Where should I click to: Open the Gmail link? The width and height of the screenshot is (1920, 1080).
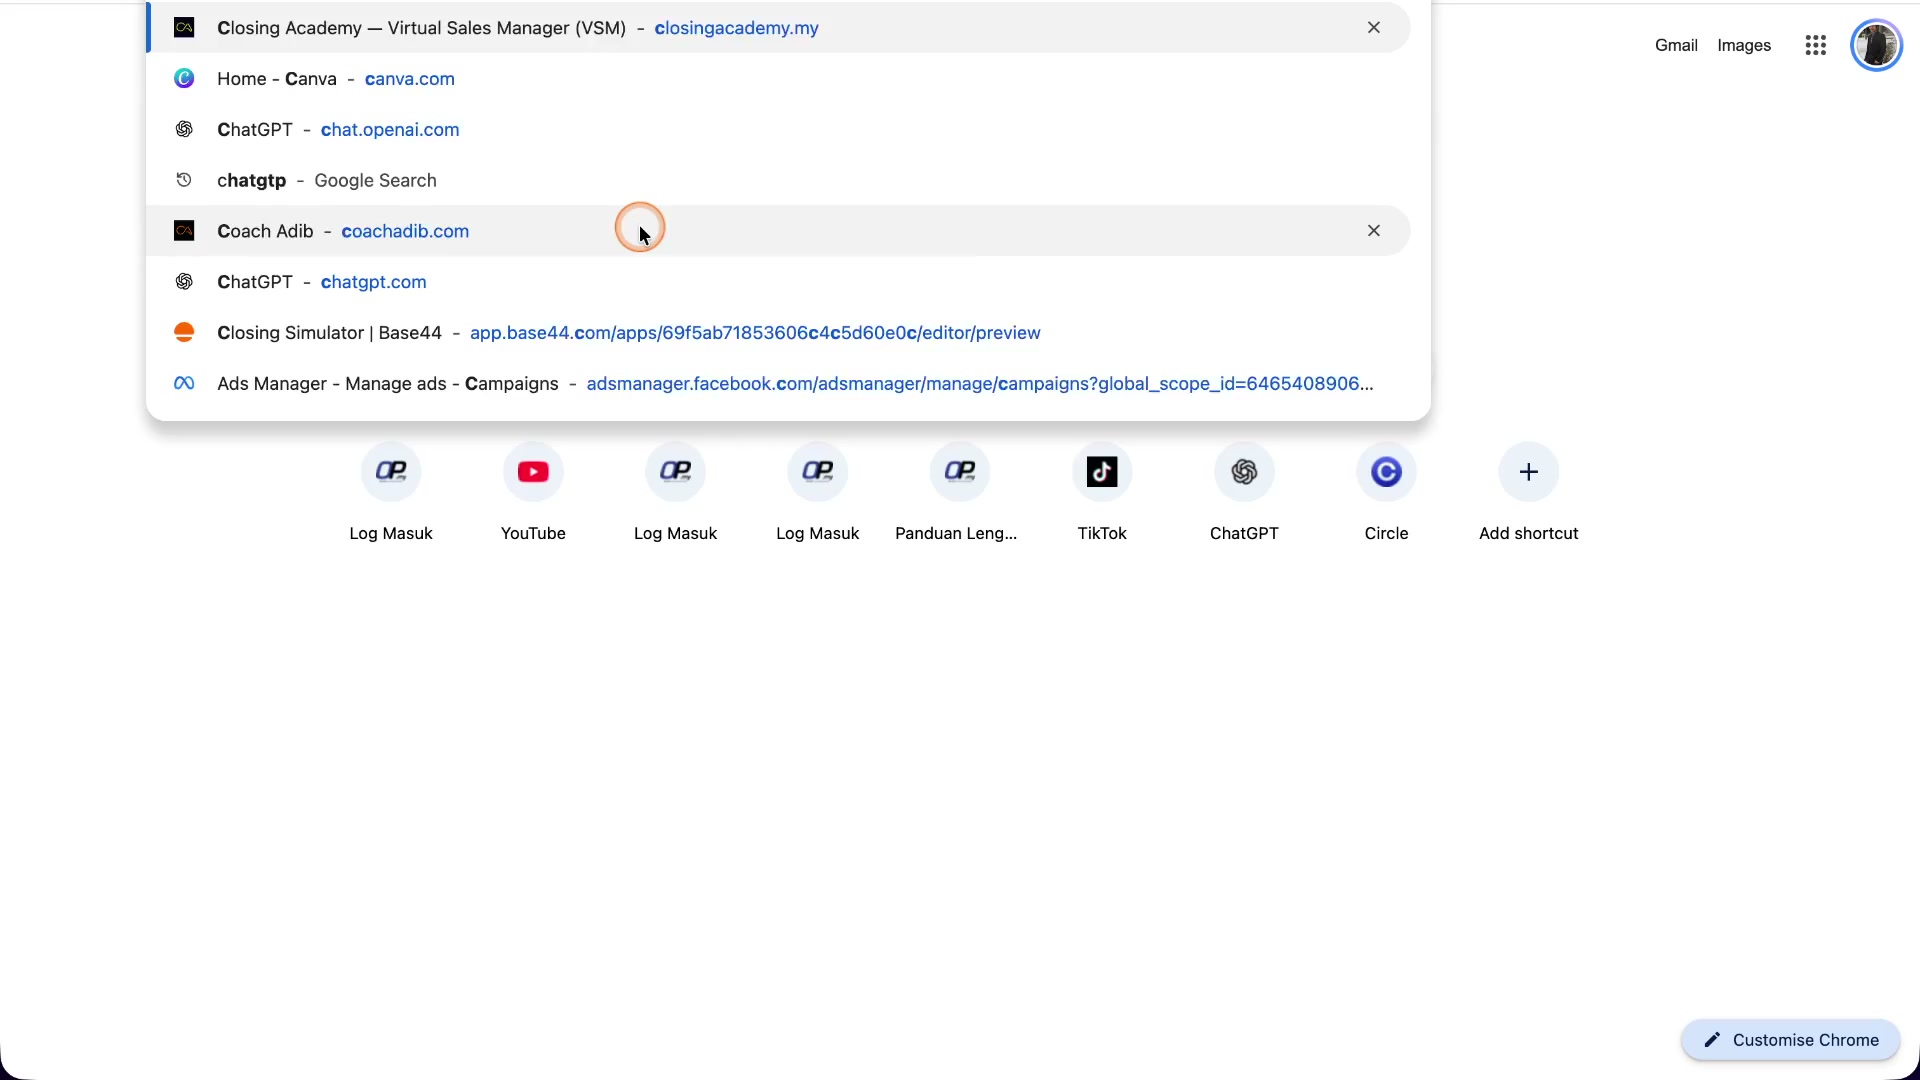(x=1676, y=46)
